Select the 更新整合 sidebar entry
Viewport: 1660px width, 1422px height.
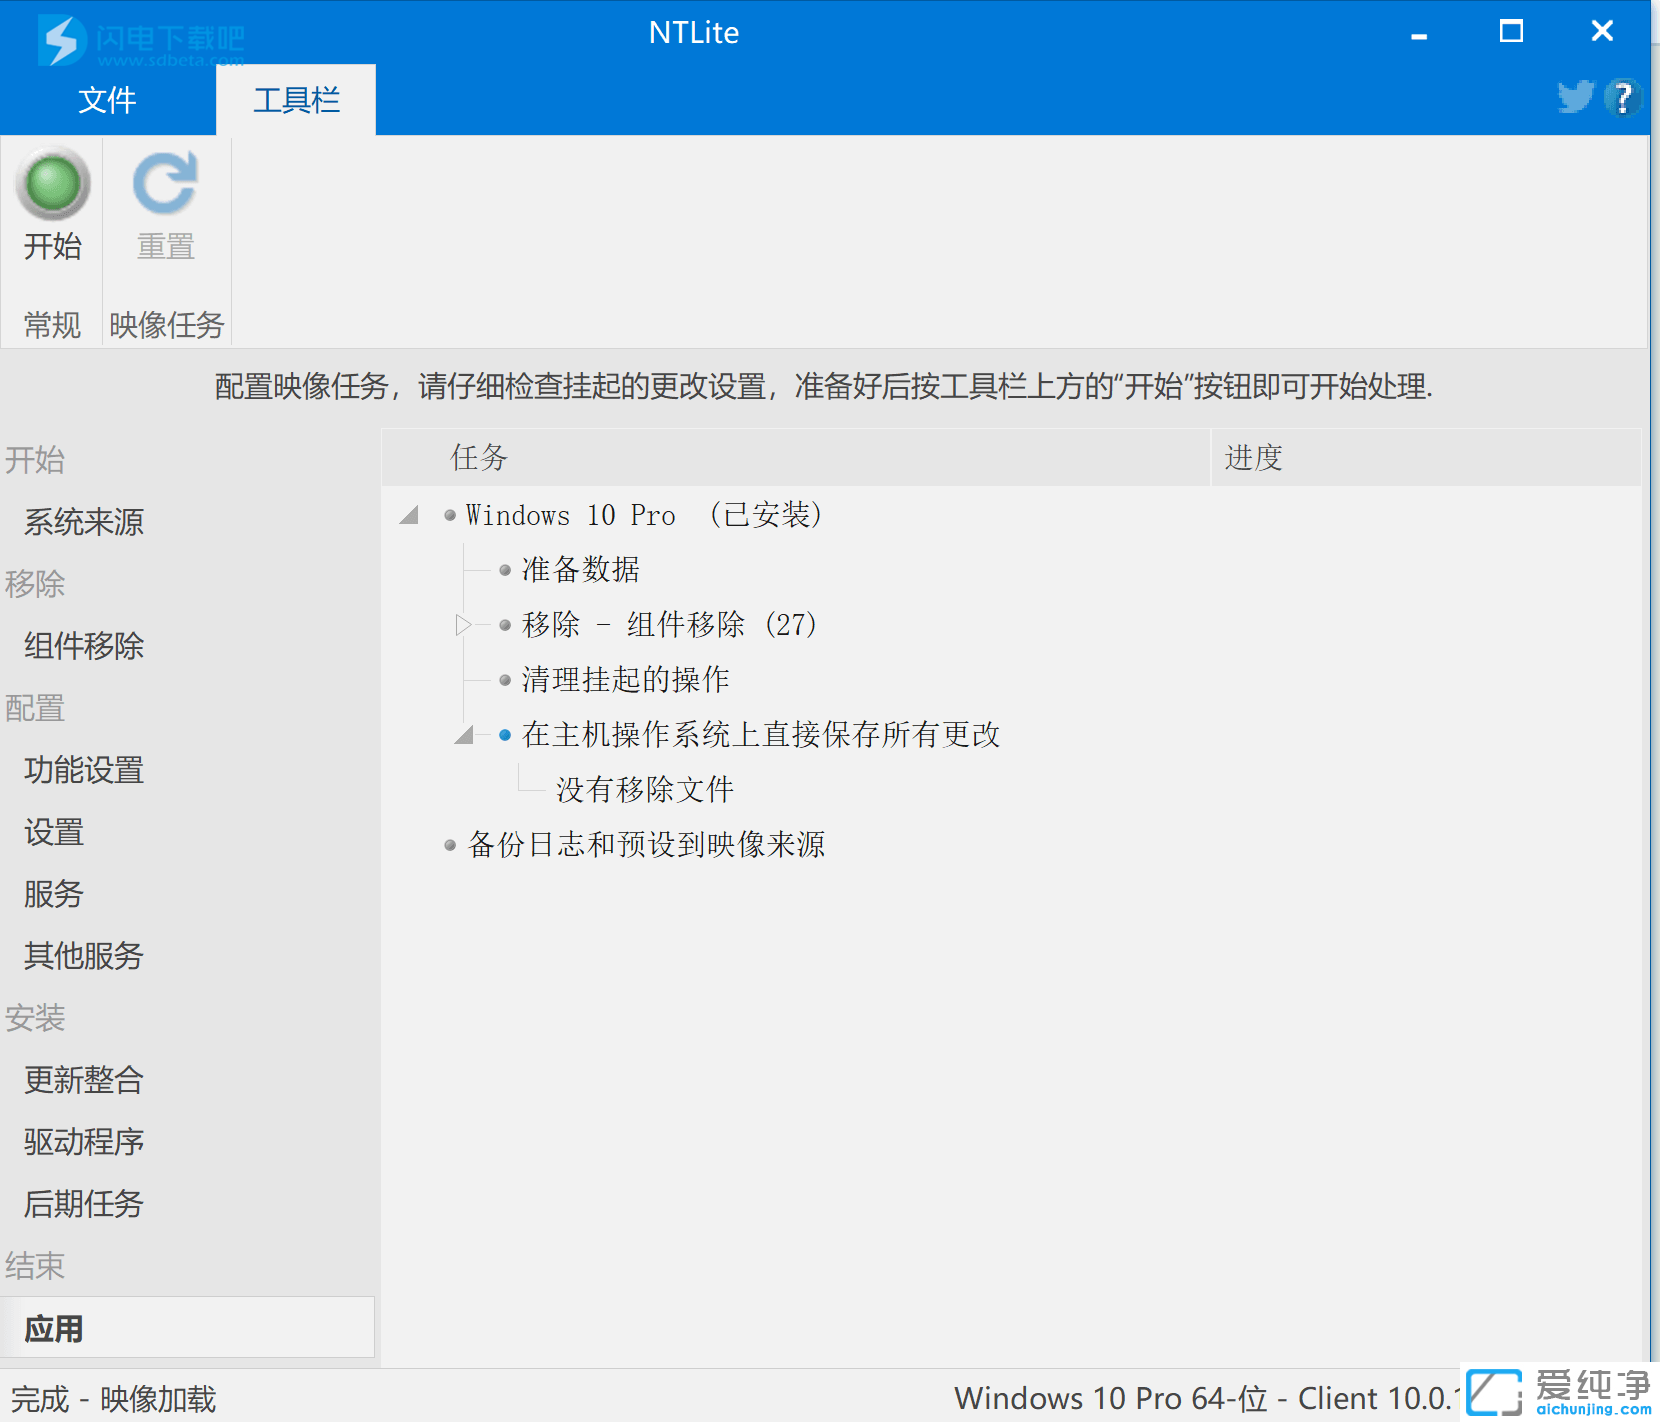point(84,1080)
